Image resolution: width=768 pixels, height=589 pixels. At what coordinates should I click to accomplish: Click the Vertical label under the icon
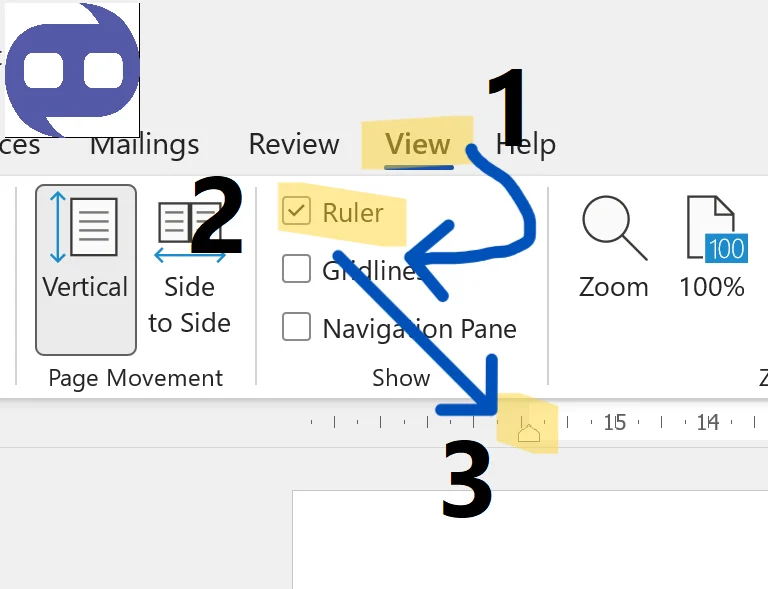click(85, 287)
